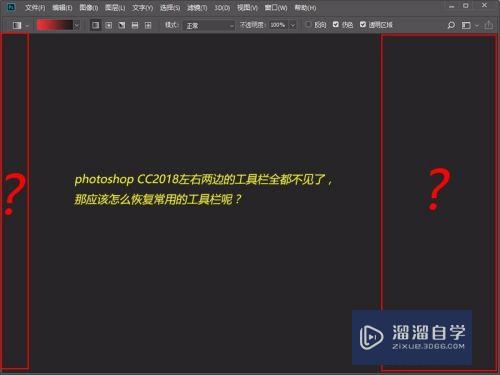Click the search magnifier icon
Screen dimensions: 500x375
coord(451,25)
